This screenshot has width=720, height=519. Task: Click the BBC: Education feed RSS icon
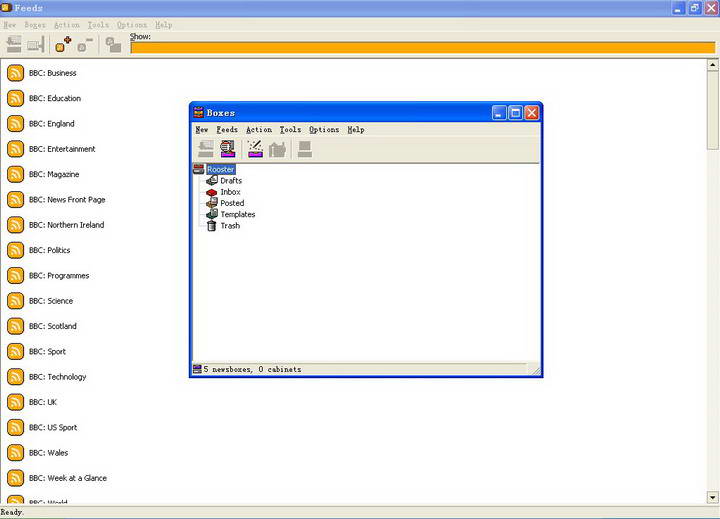point(16,98)
